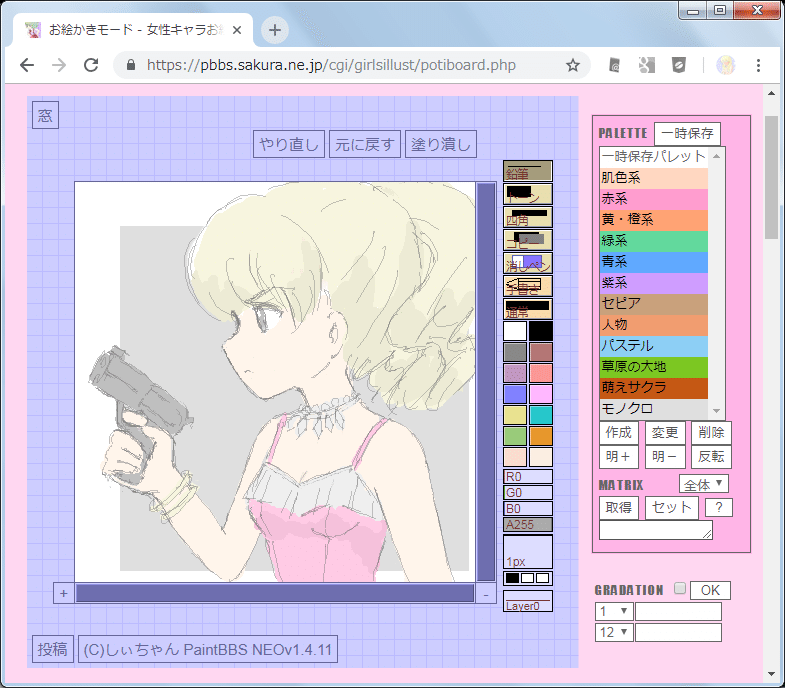Screen dimensions: 785x688
Task: Open the user profile avatar
Action: [x=725, y=65]
